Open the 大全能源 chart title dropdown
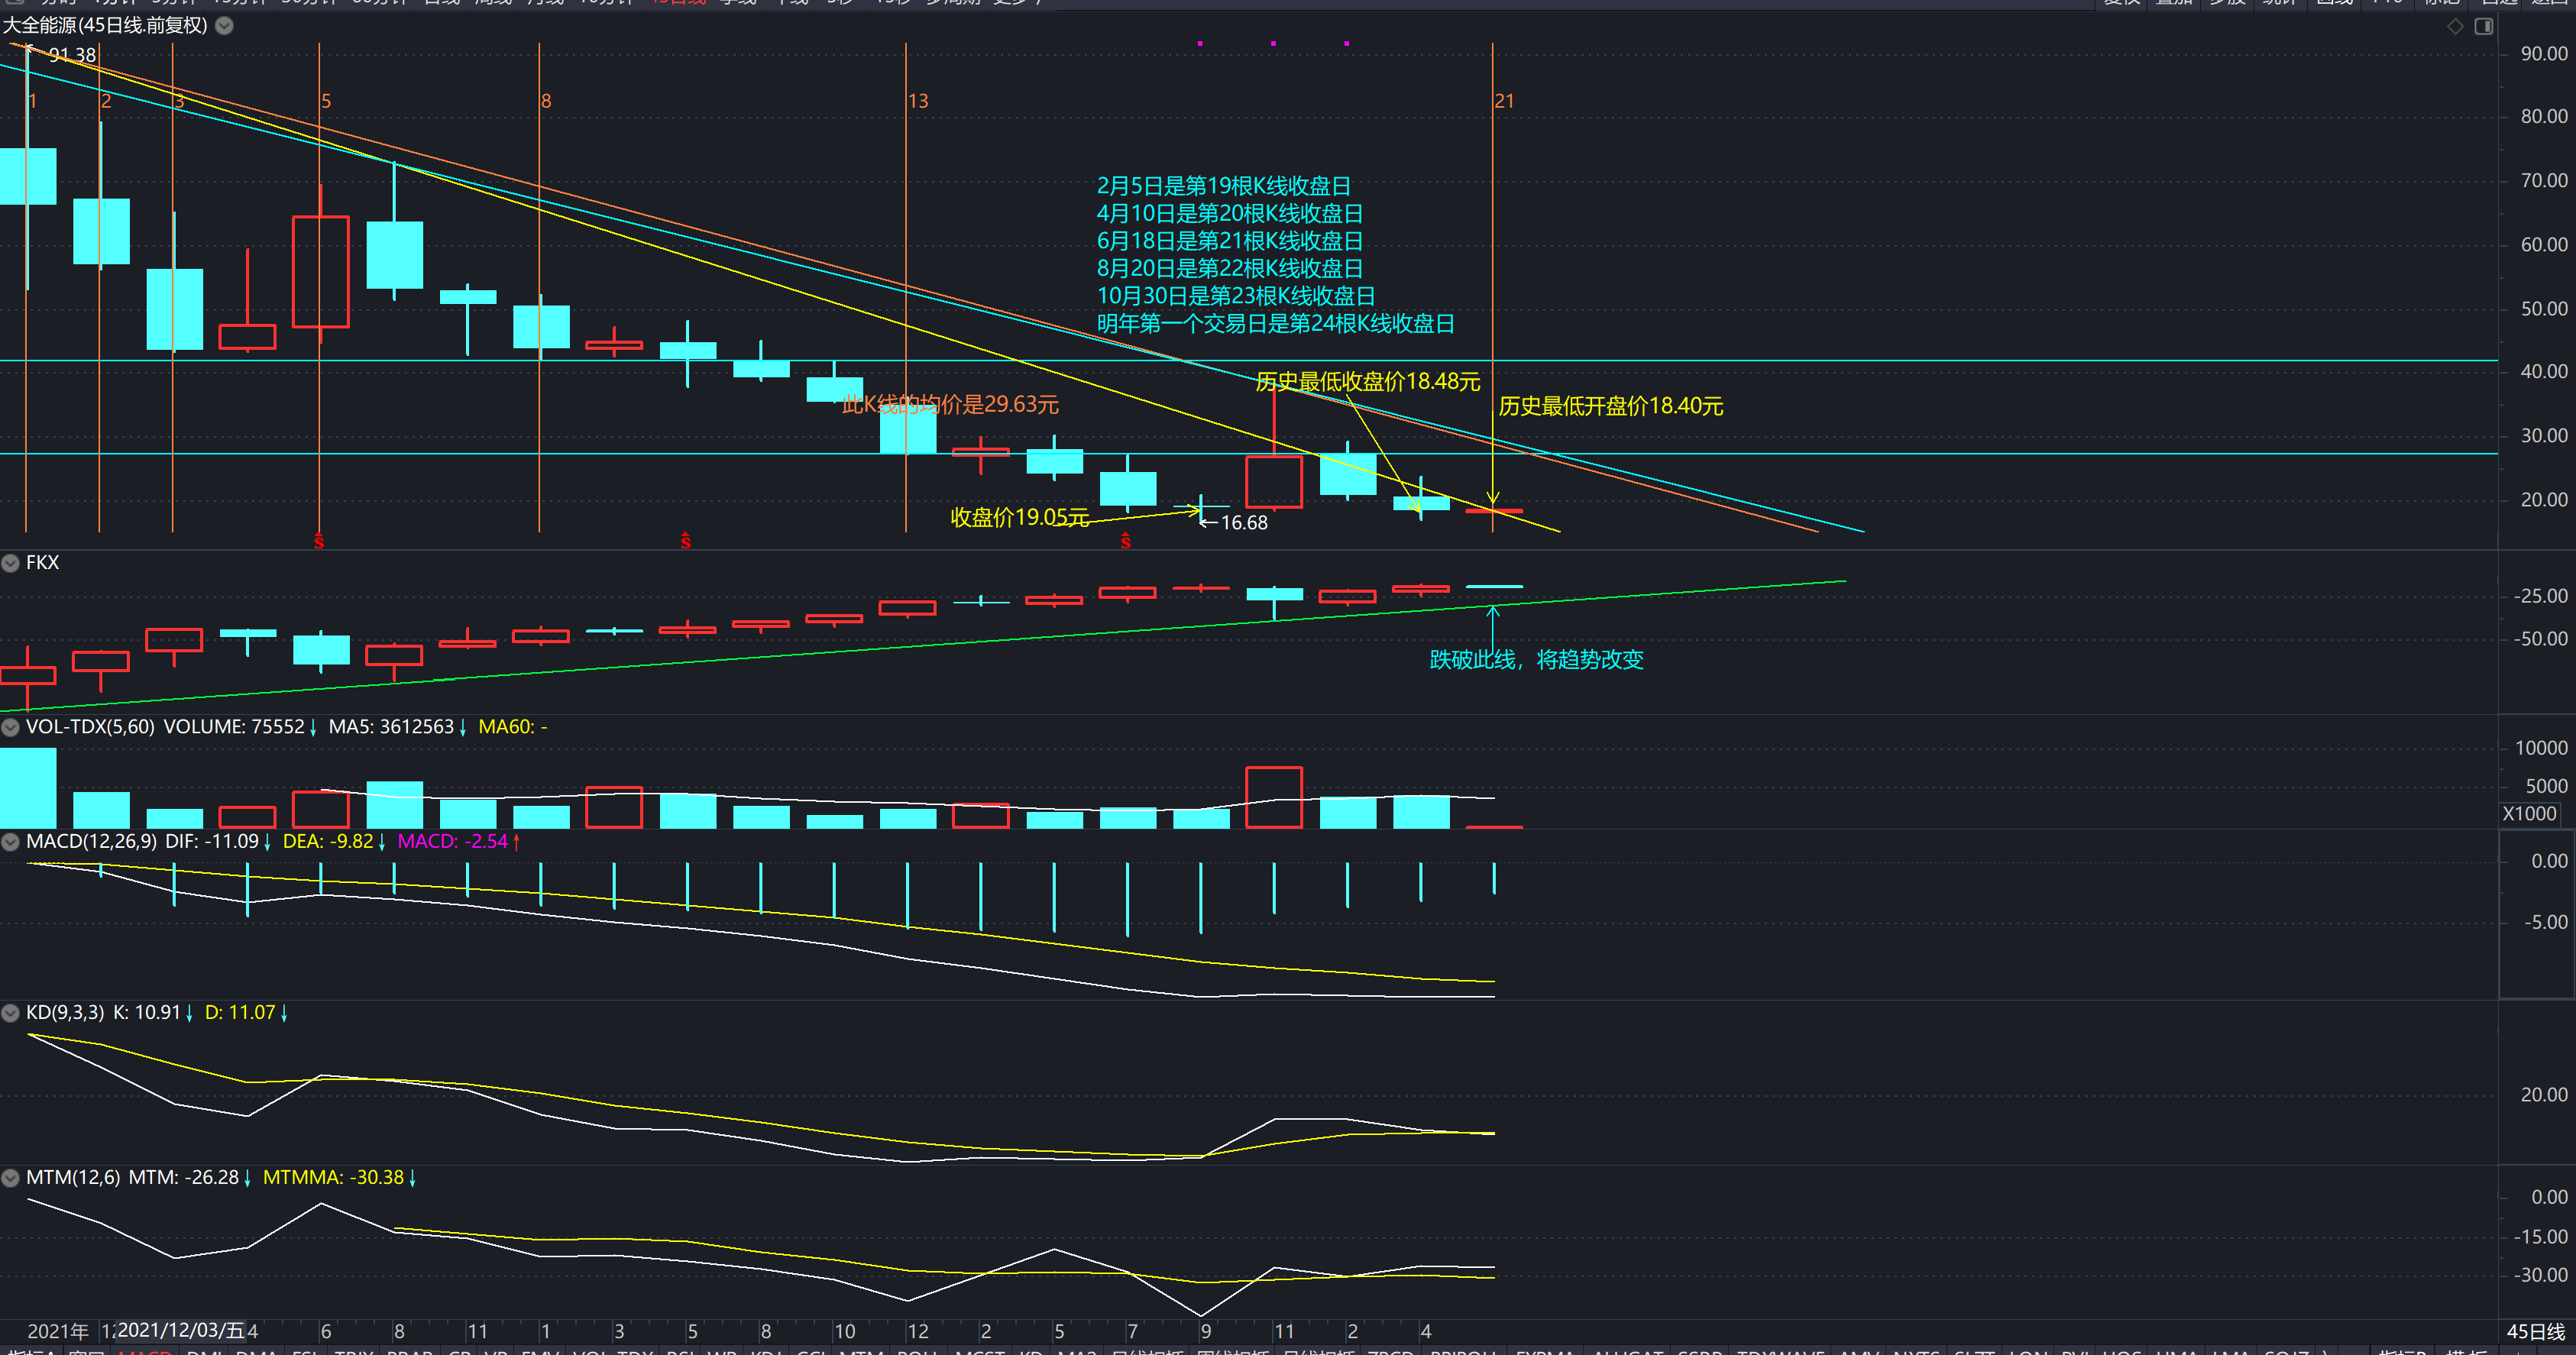Screen dimensions: 2576x1355 point(225,26)
